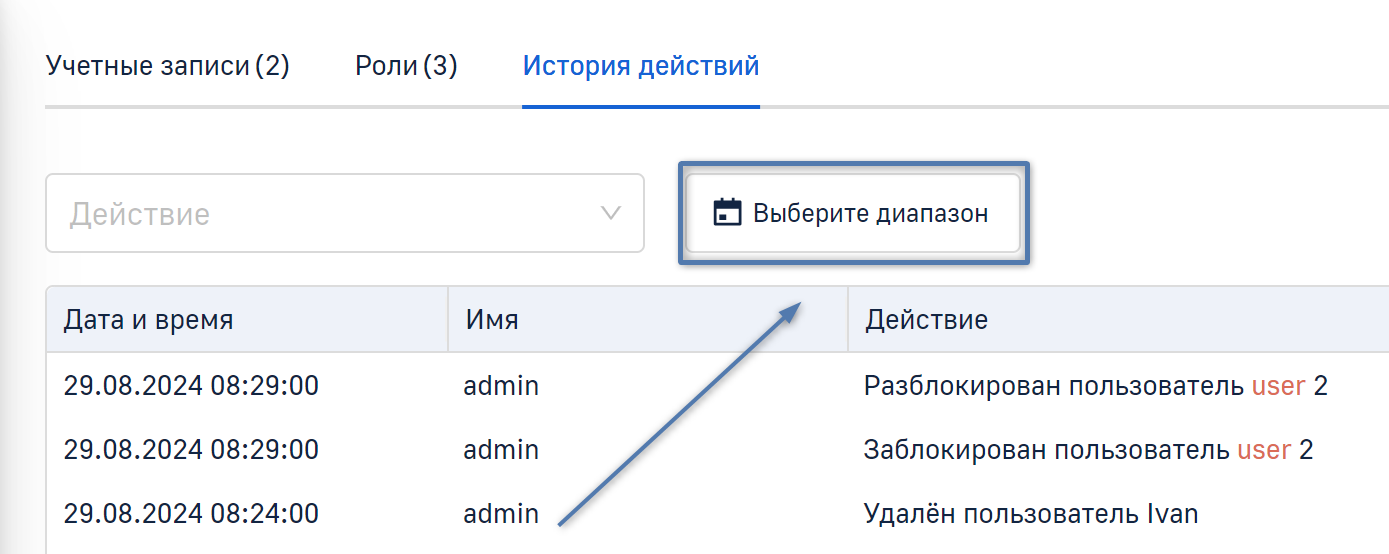Select the История действий tab
This screenshot has height=554, width=1389.
pyautogui.click(x=641, y=67)
